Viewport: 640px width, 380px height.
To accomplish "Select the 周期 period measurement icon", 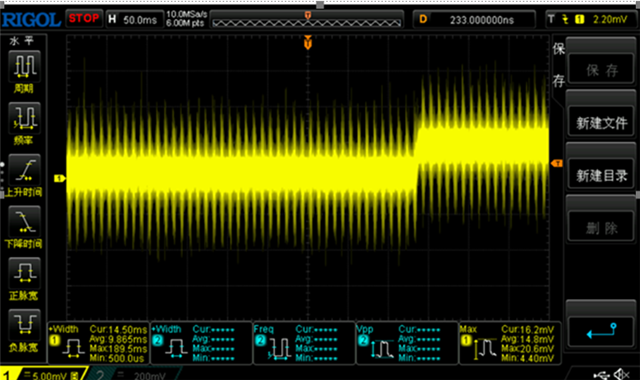I will (x=24, y=66).
